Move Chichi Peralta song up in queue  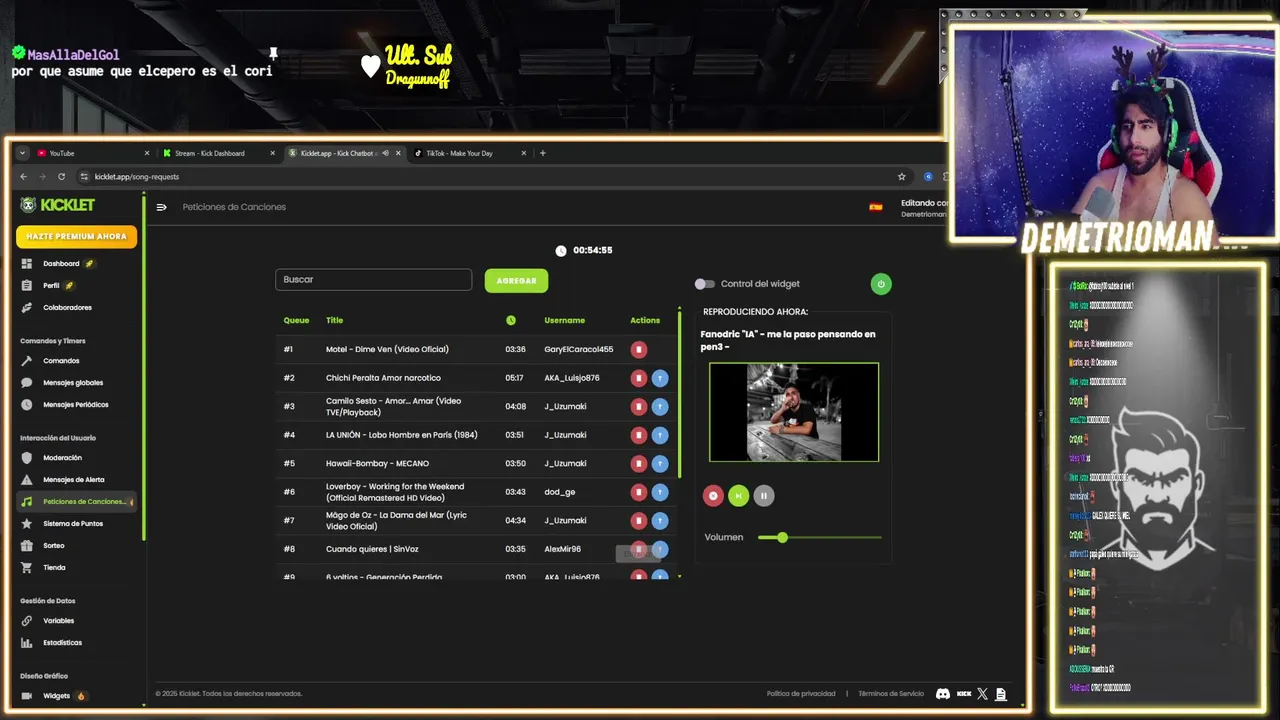tap(660, 378)
